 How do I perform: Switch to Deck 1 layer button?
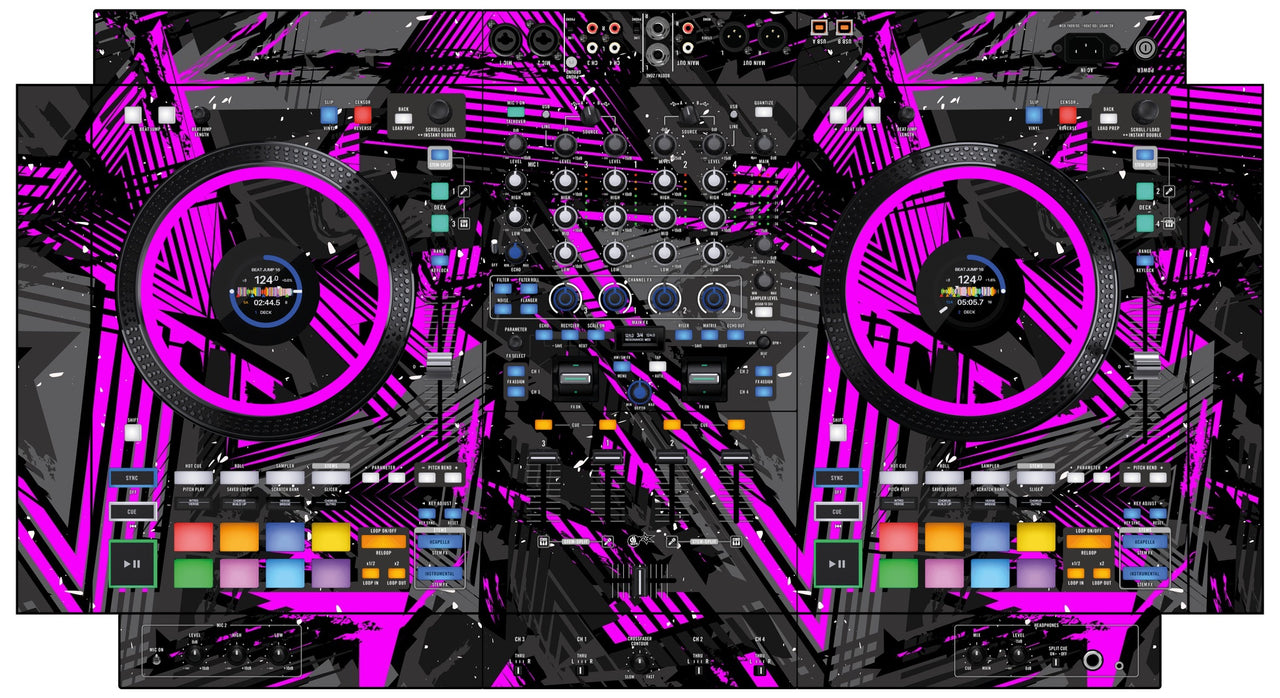pyautogui.click(x=440, y=191)
